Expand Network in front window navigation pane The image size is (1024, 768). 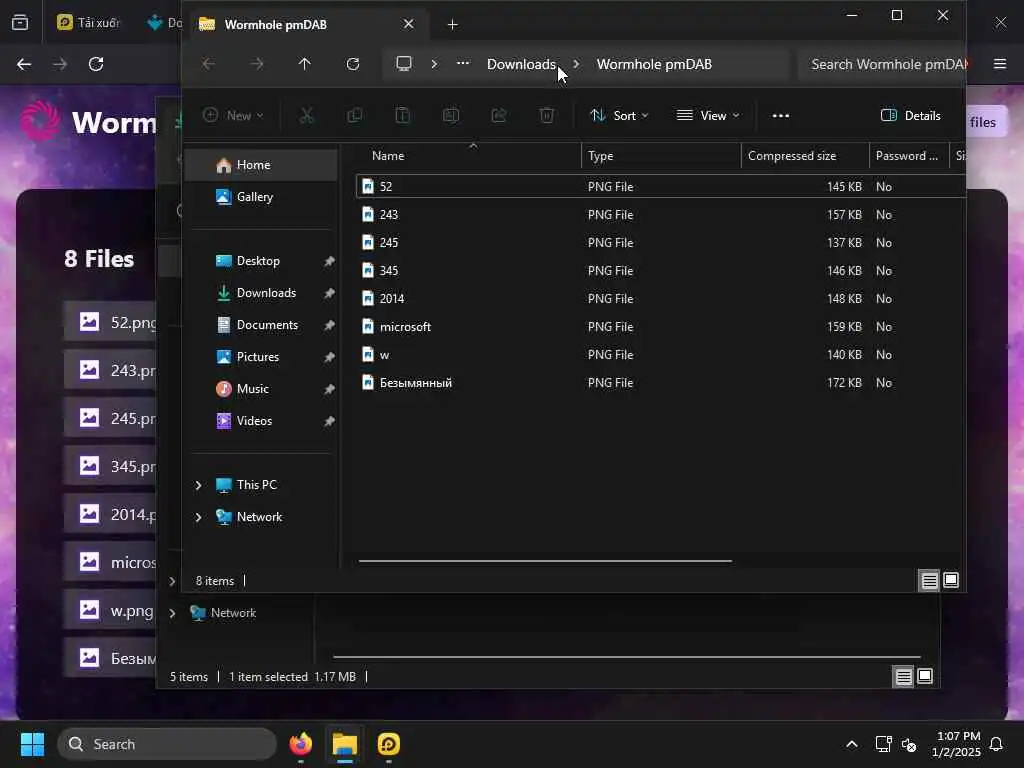(199, 517)
